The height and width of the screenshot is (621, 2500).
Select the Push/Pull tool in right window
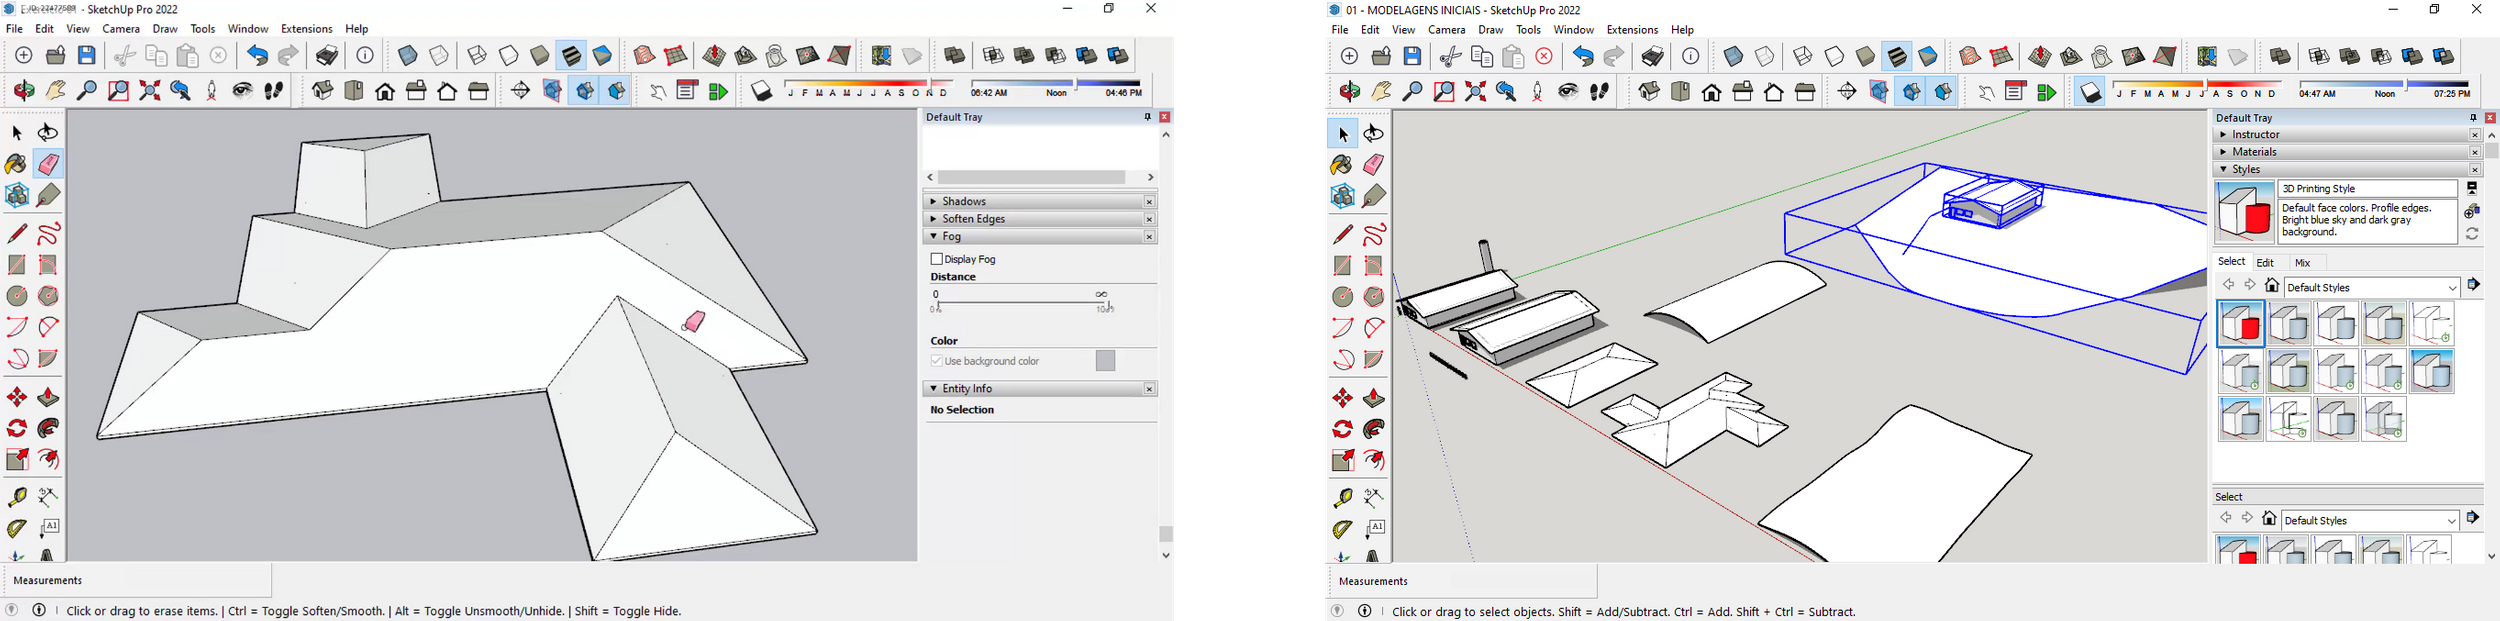pyautogui.click(x=1374, y=399)
